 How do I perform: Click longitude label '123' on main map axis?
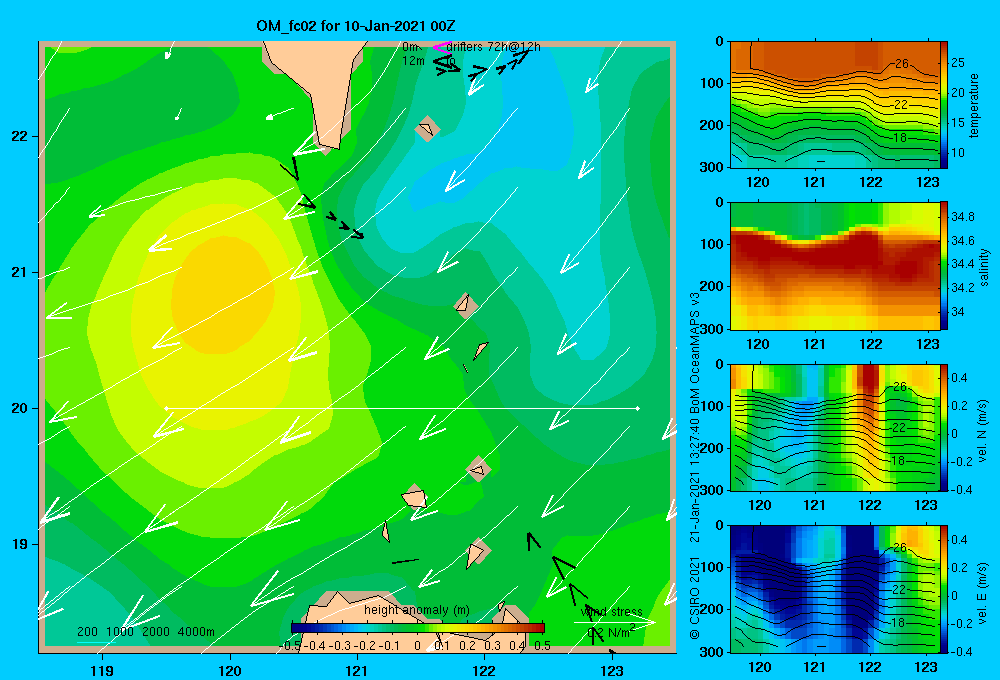(x=612, y=670)
